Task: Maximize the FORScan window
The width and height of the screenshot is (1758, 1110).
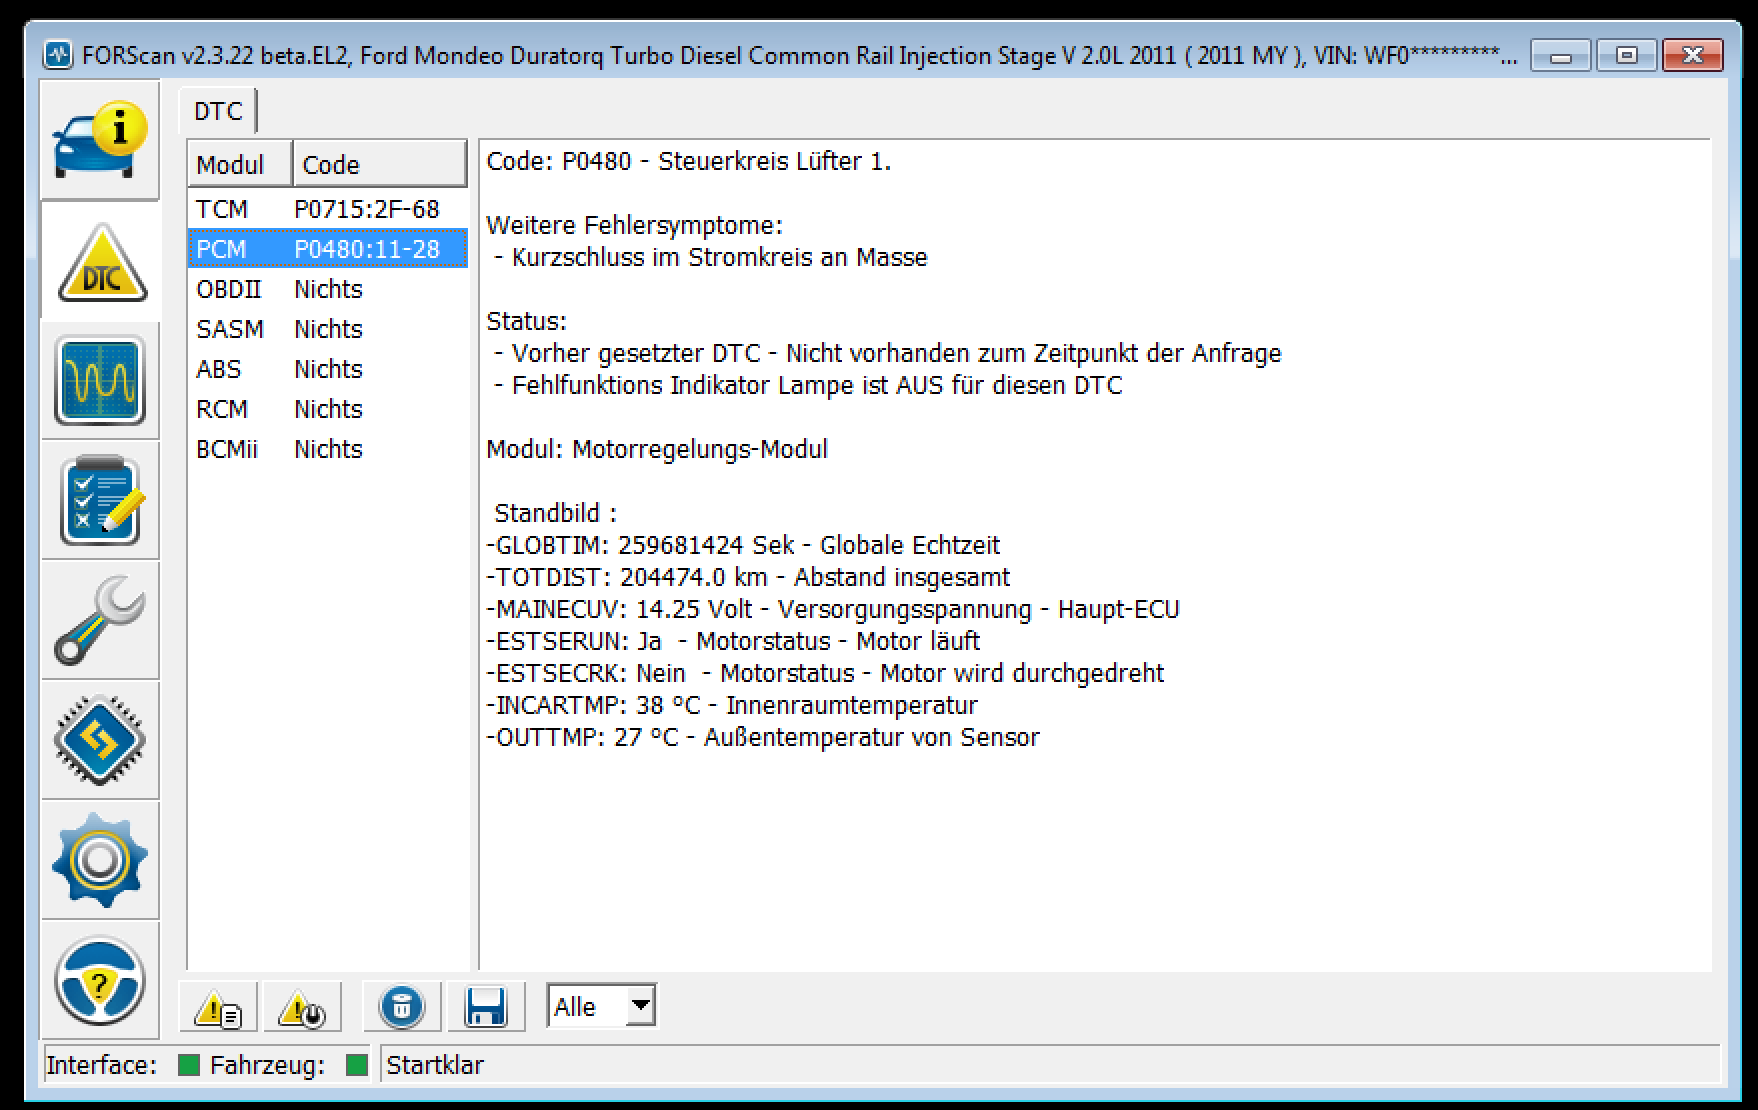Action: pos(1627,55)
